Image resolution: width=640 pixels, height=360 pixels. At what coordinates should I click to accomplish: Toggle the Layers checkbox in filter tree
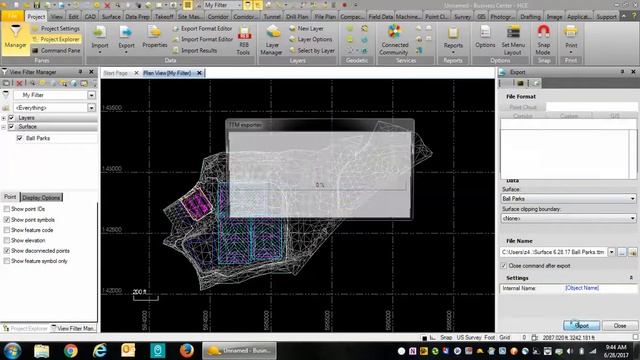11,118
